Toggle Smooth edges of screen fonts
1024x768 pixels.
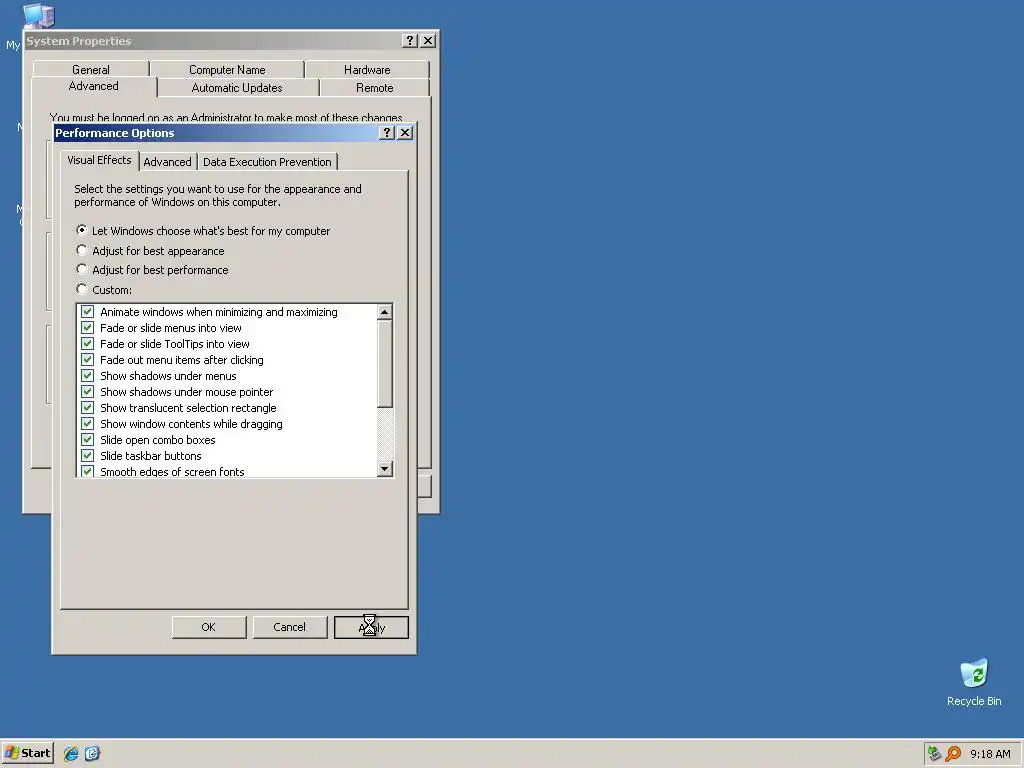88,471
